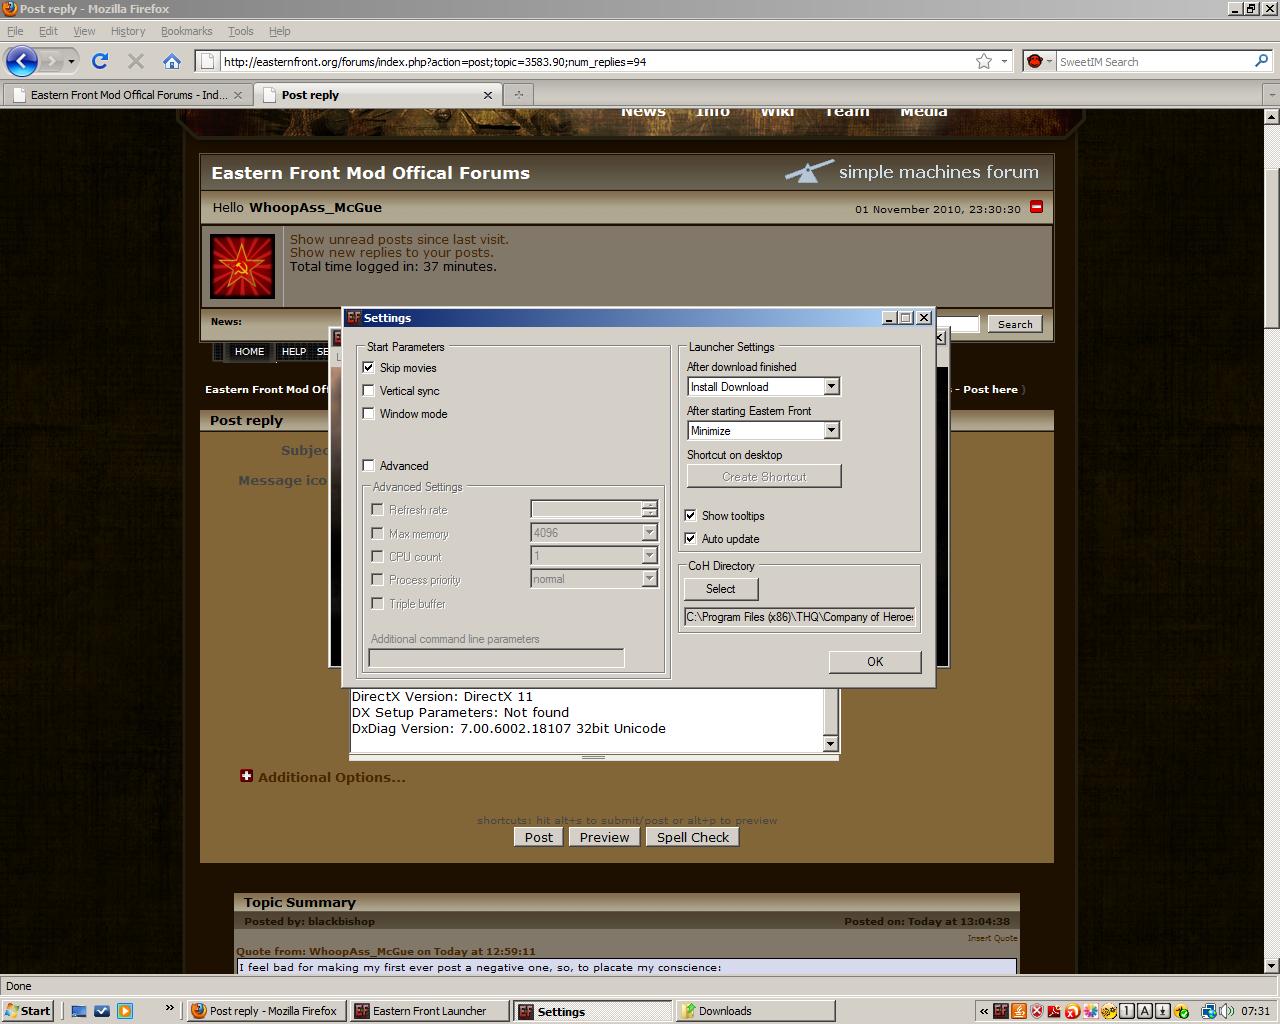Screen dimensions: 1280x1024
Task: Close the Eastern Front Mod Forums tab
Action: pyautogui.click(x=237, y=95)
